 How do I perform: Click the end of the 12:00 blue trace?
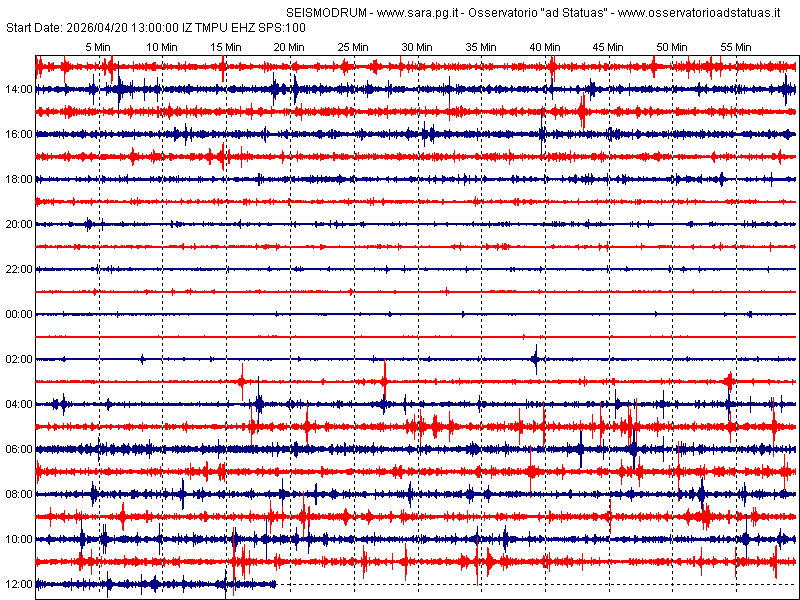pyautogui.click(x=275, y=584)
